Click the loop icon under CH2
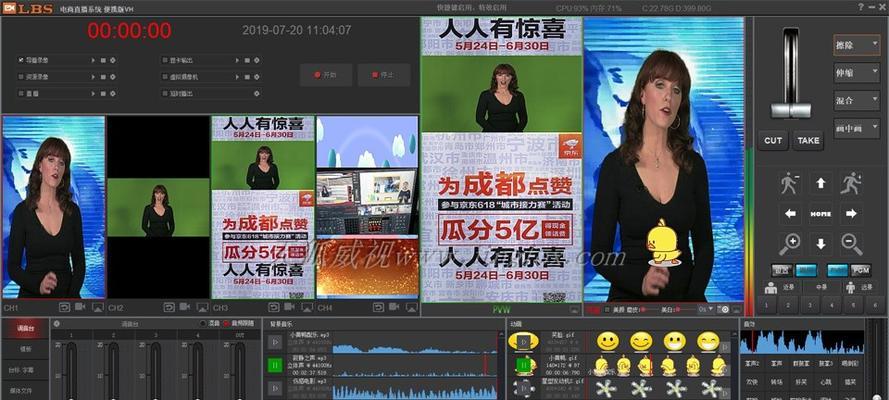This screenshot has width=889, height=400. [x=169, y=307]
